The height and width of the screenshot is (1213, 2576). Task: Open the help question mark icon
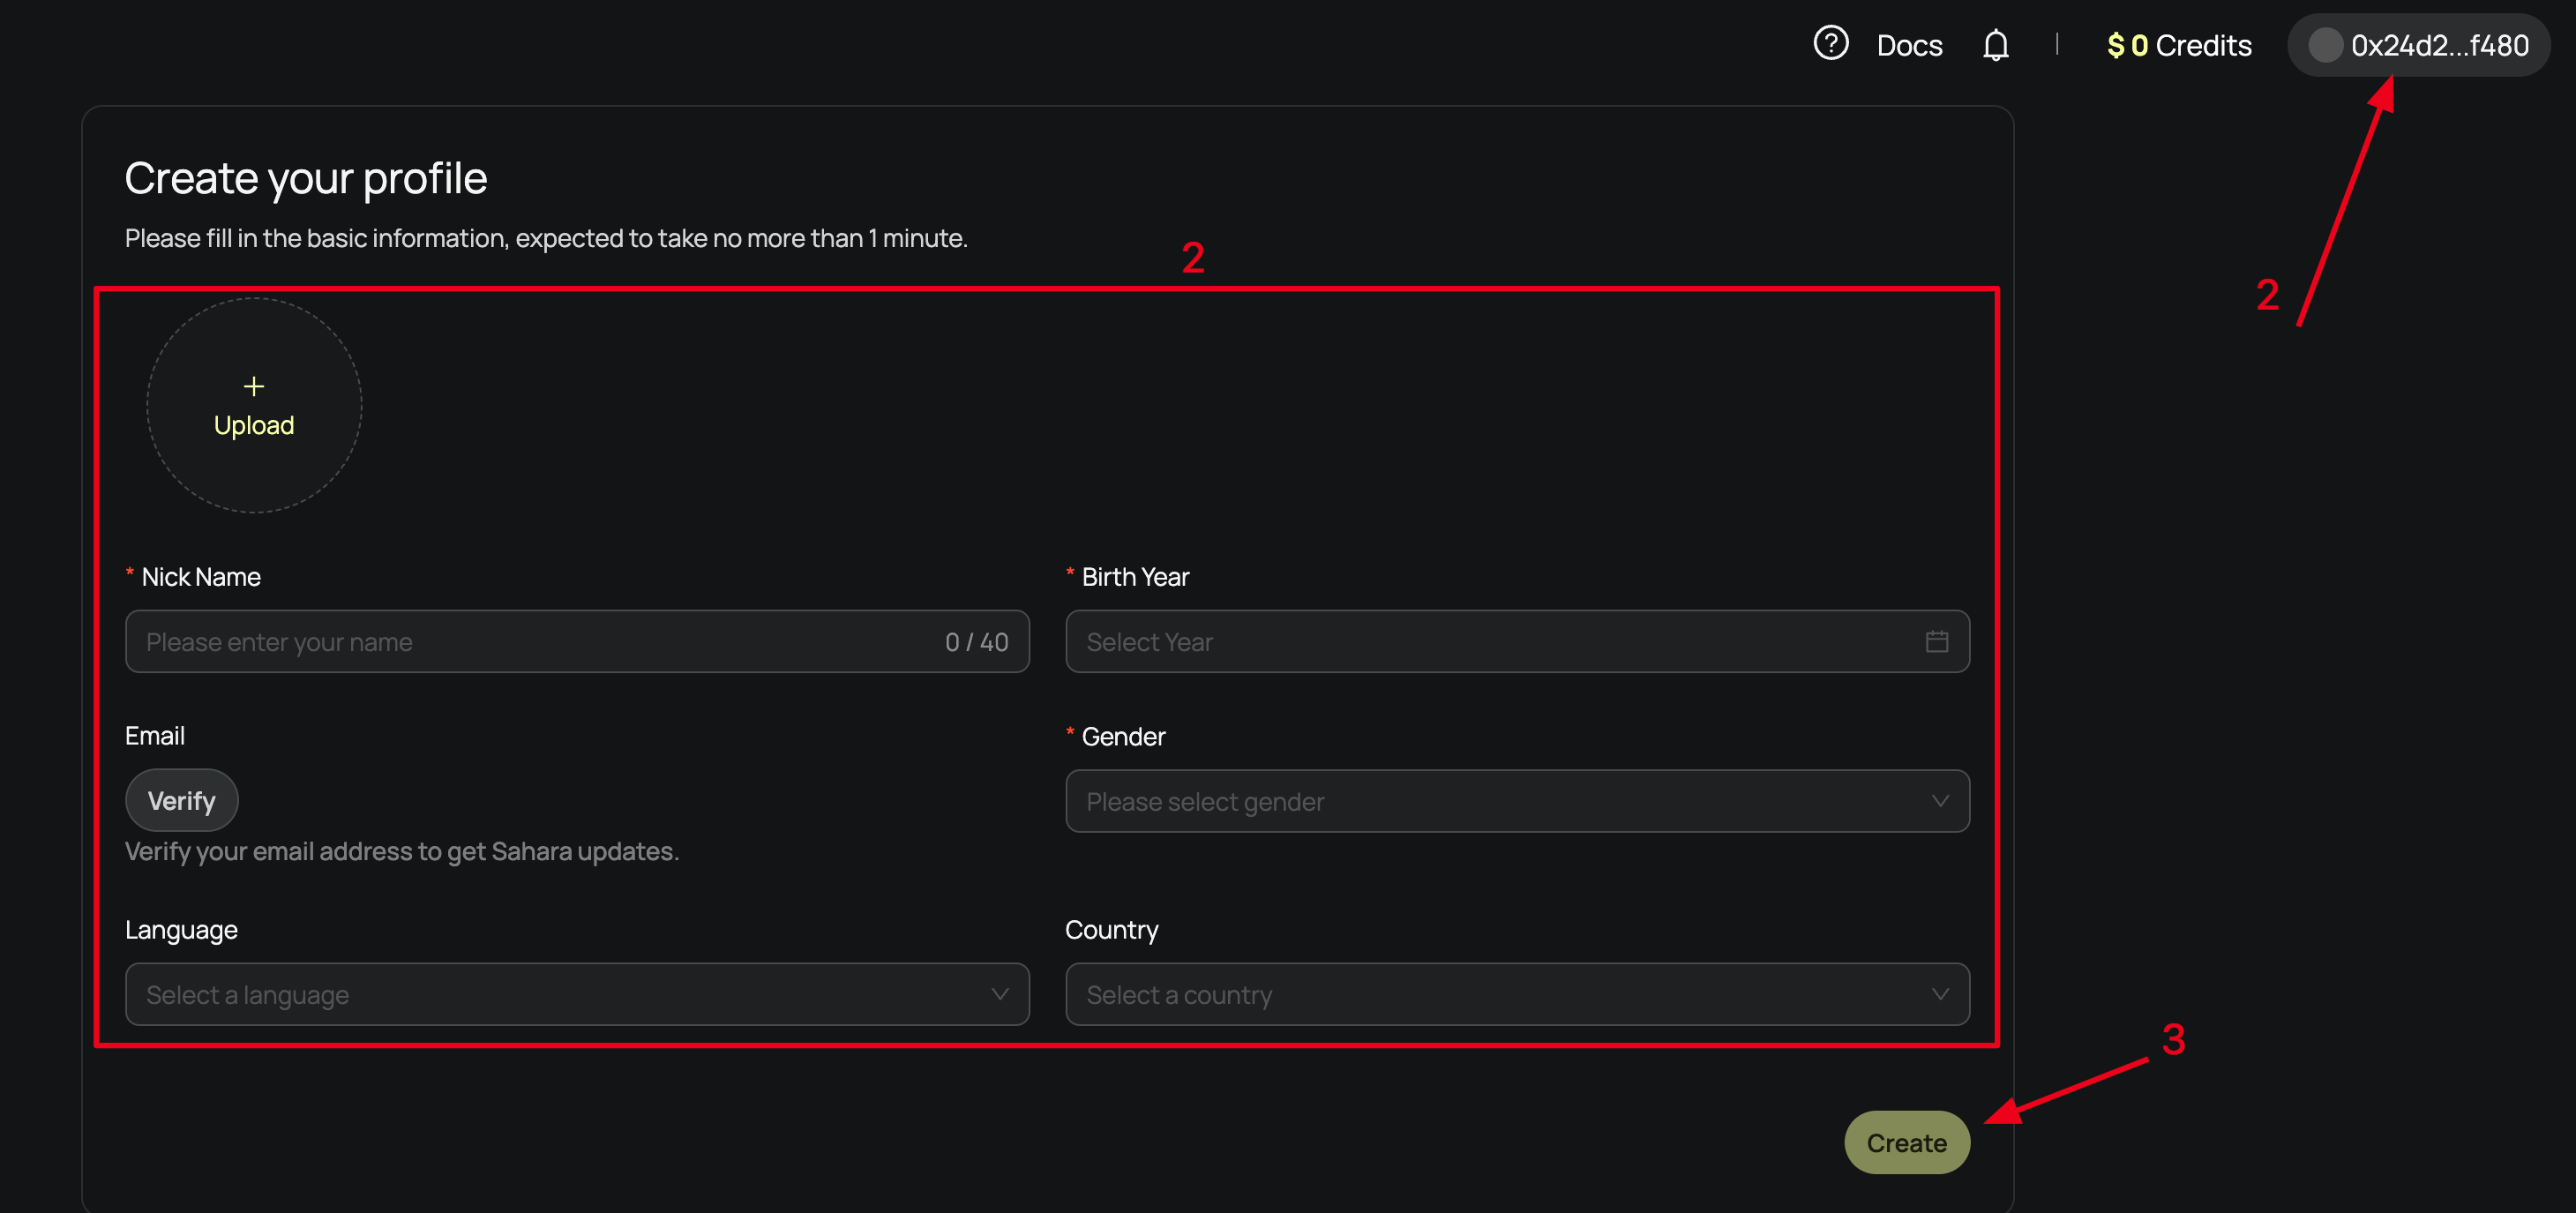[1830, 44]
